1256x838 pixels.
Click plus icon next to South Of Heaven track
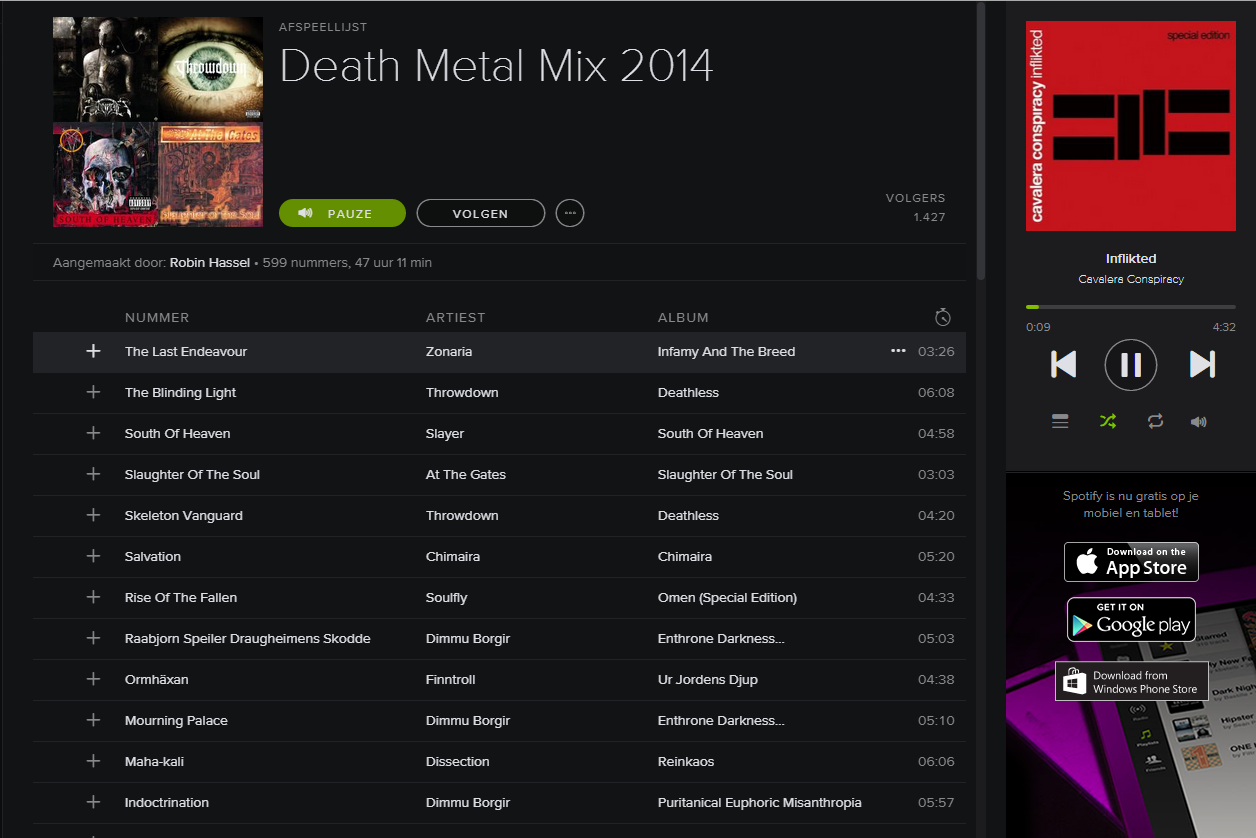coord(93,433)
